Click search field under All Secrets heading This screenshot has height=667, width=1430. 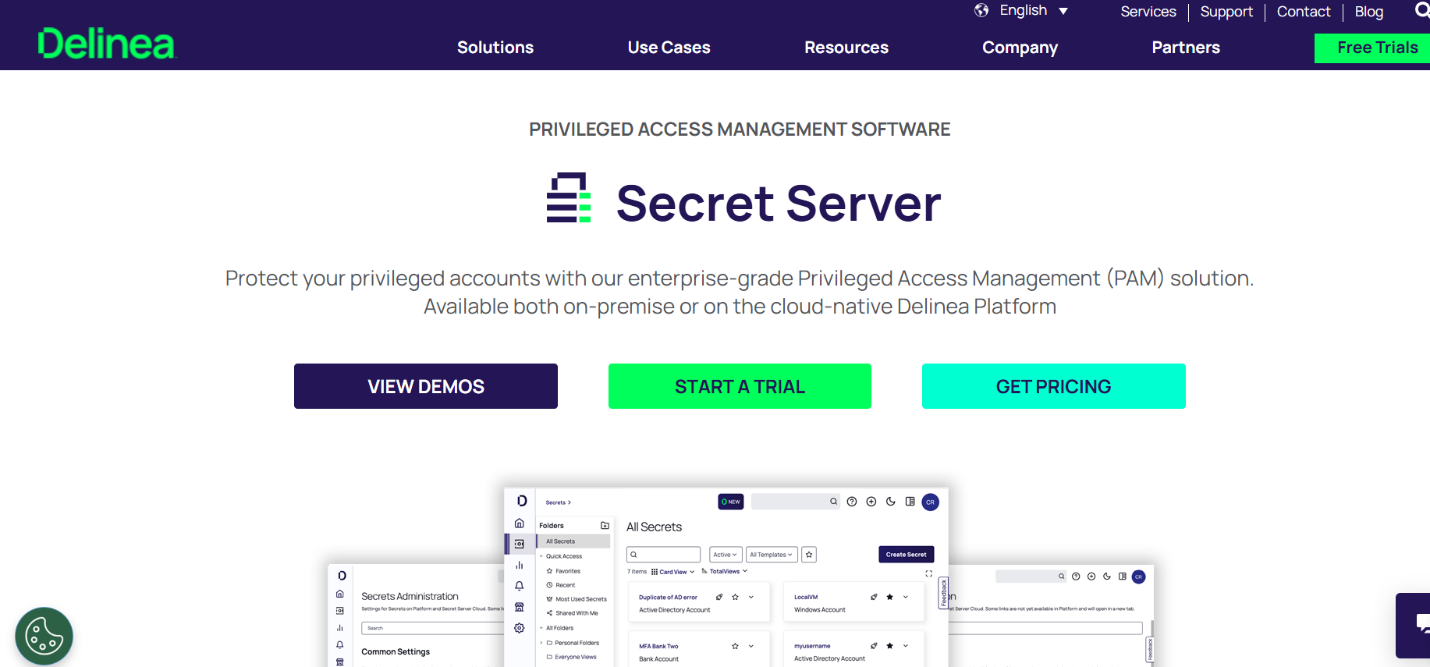point(663,554)
